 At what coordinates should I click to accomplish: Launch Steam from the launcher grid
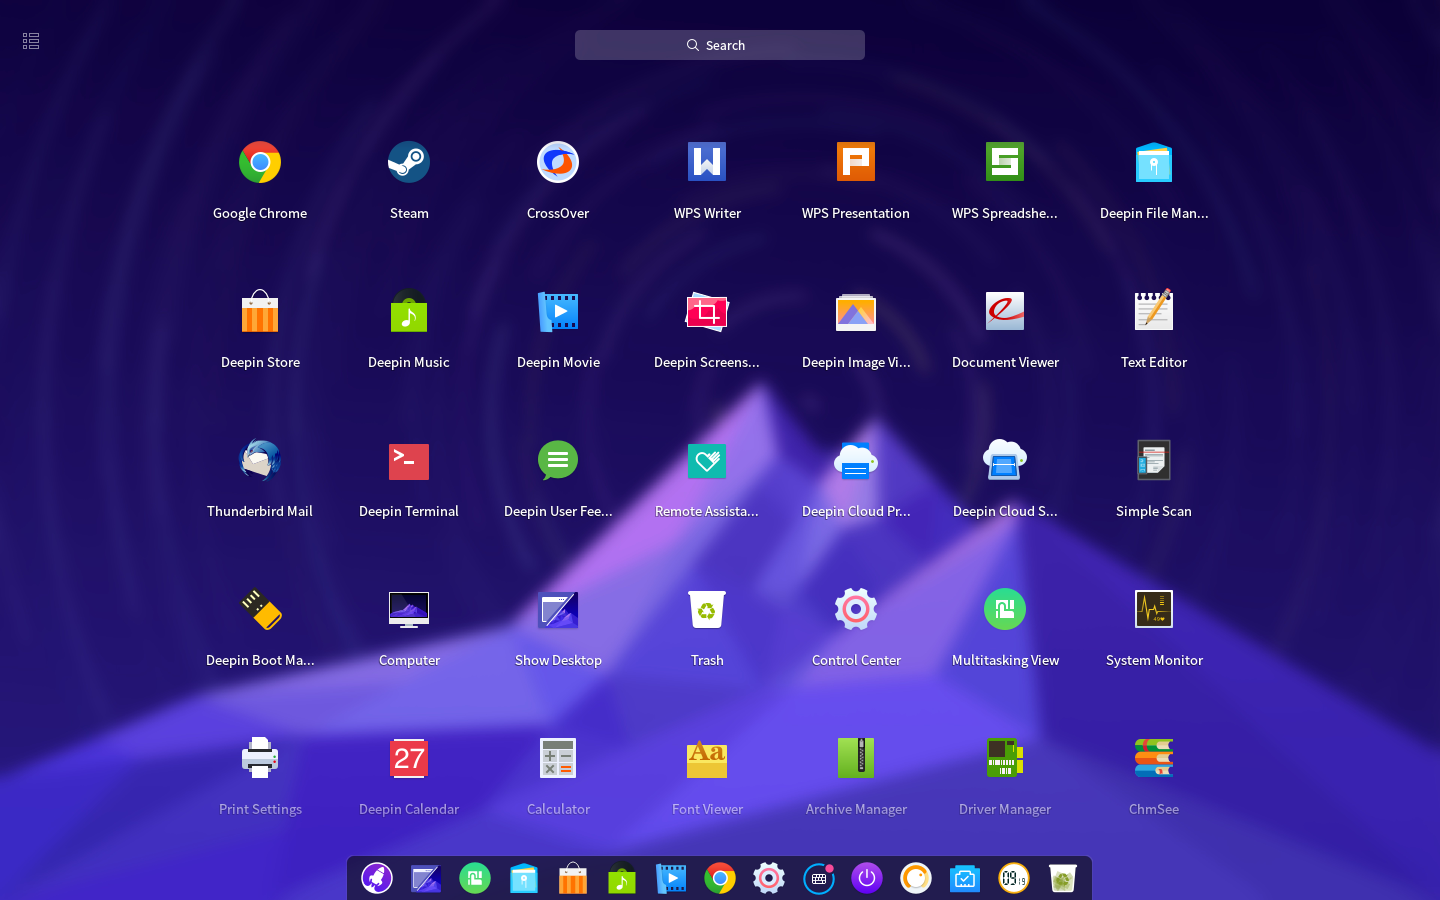[409, 162]
